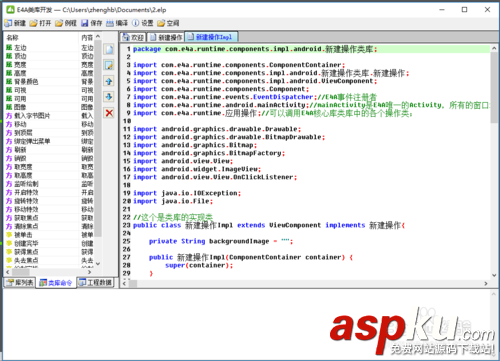The image size is (500, 361).
Task: Select the 可视 property row
Action: coord(49,90)
